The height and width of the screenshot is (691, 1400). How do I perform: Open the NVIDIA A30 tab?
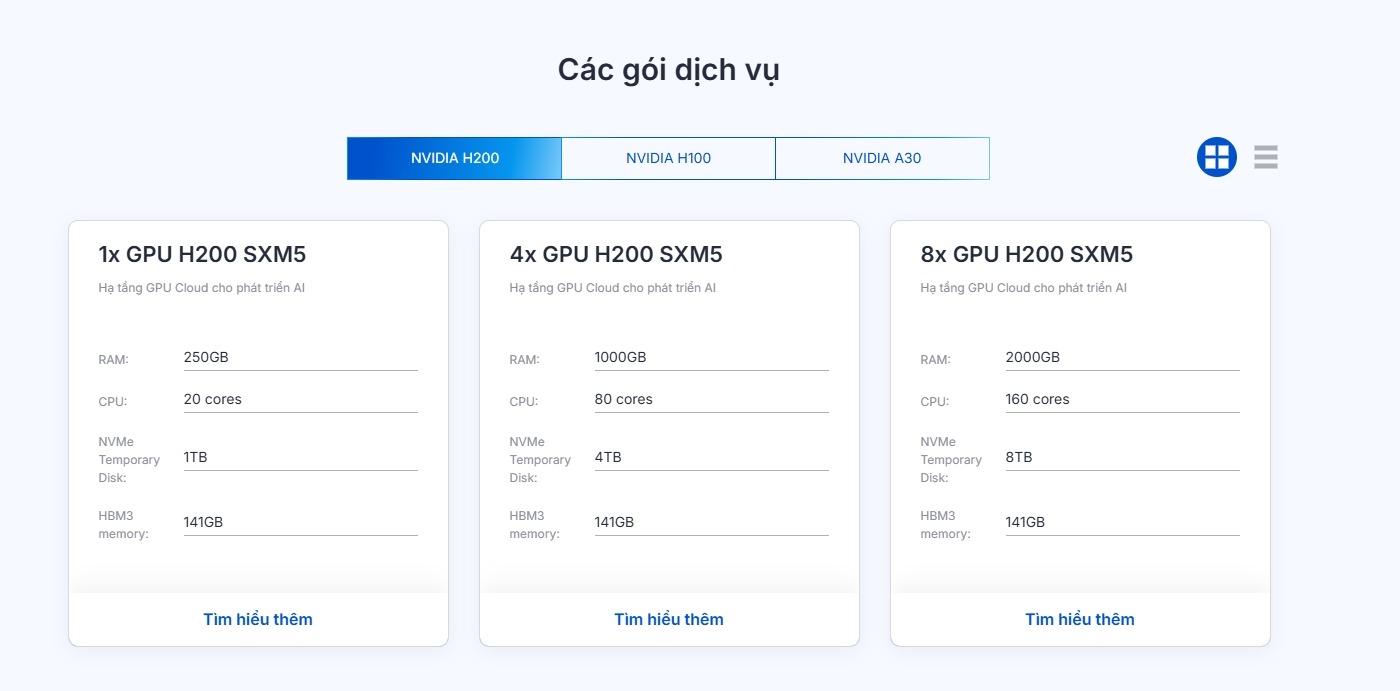click(x=882, y=158)
